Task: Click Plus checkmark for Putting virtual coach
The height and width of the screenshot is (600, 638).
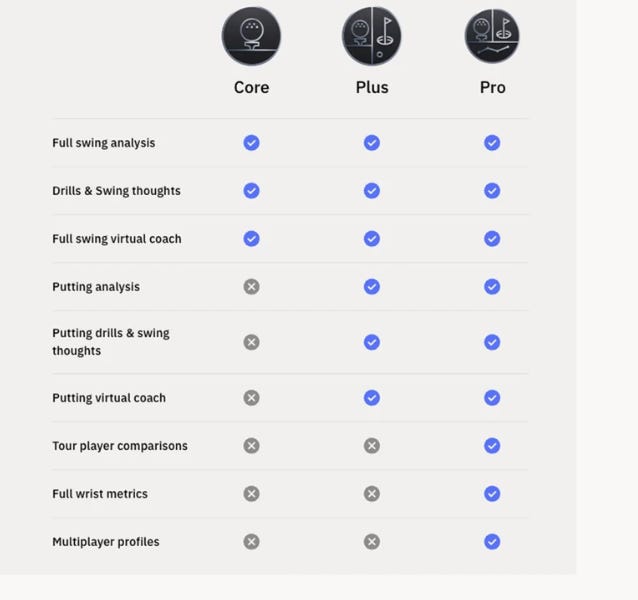Action: pos(372,398)
